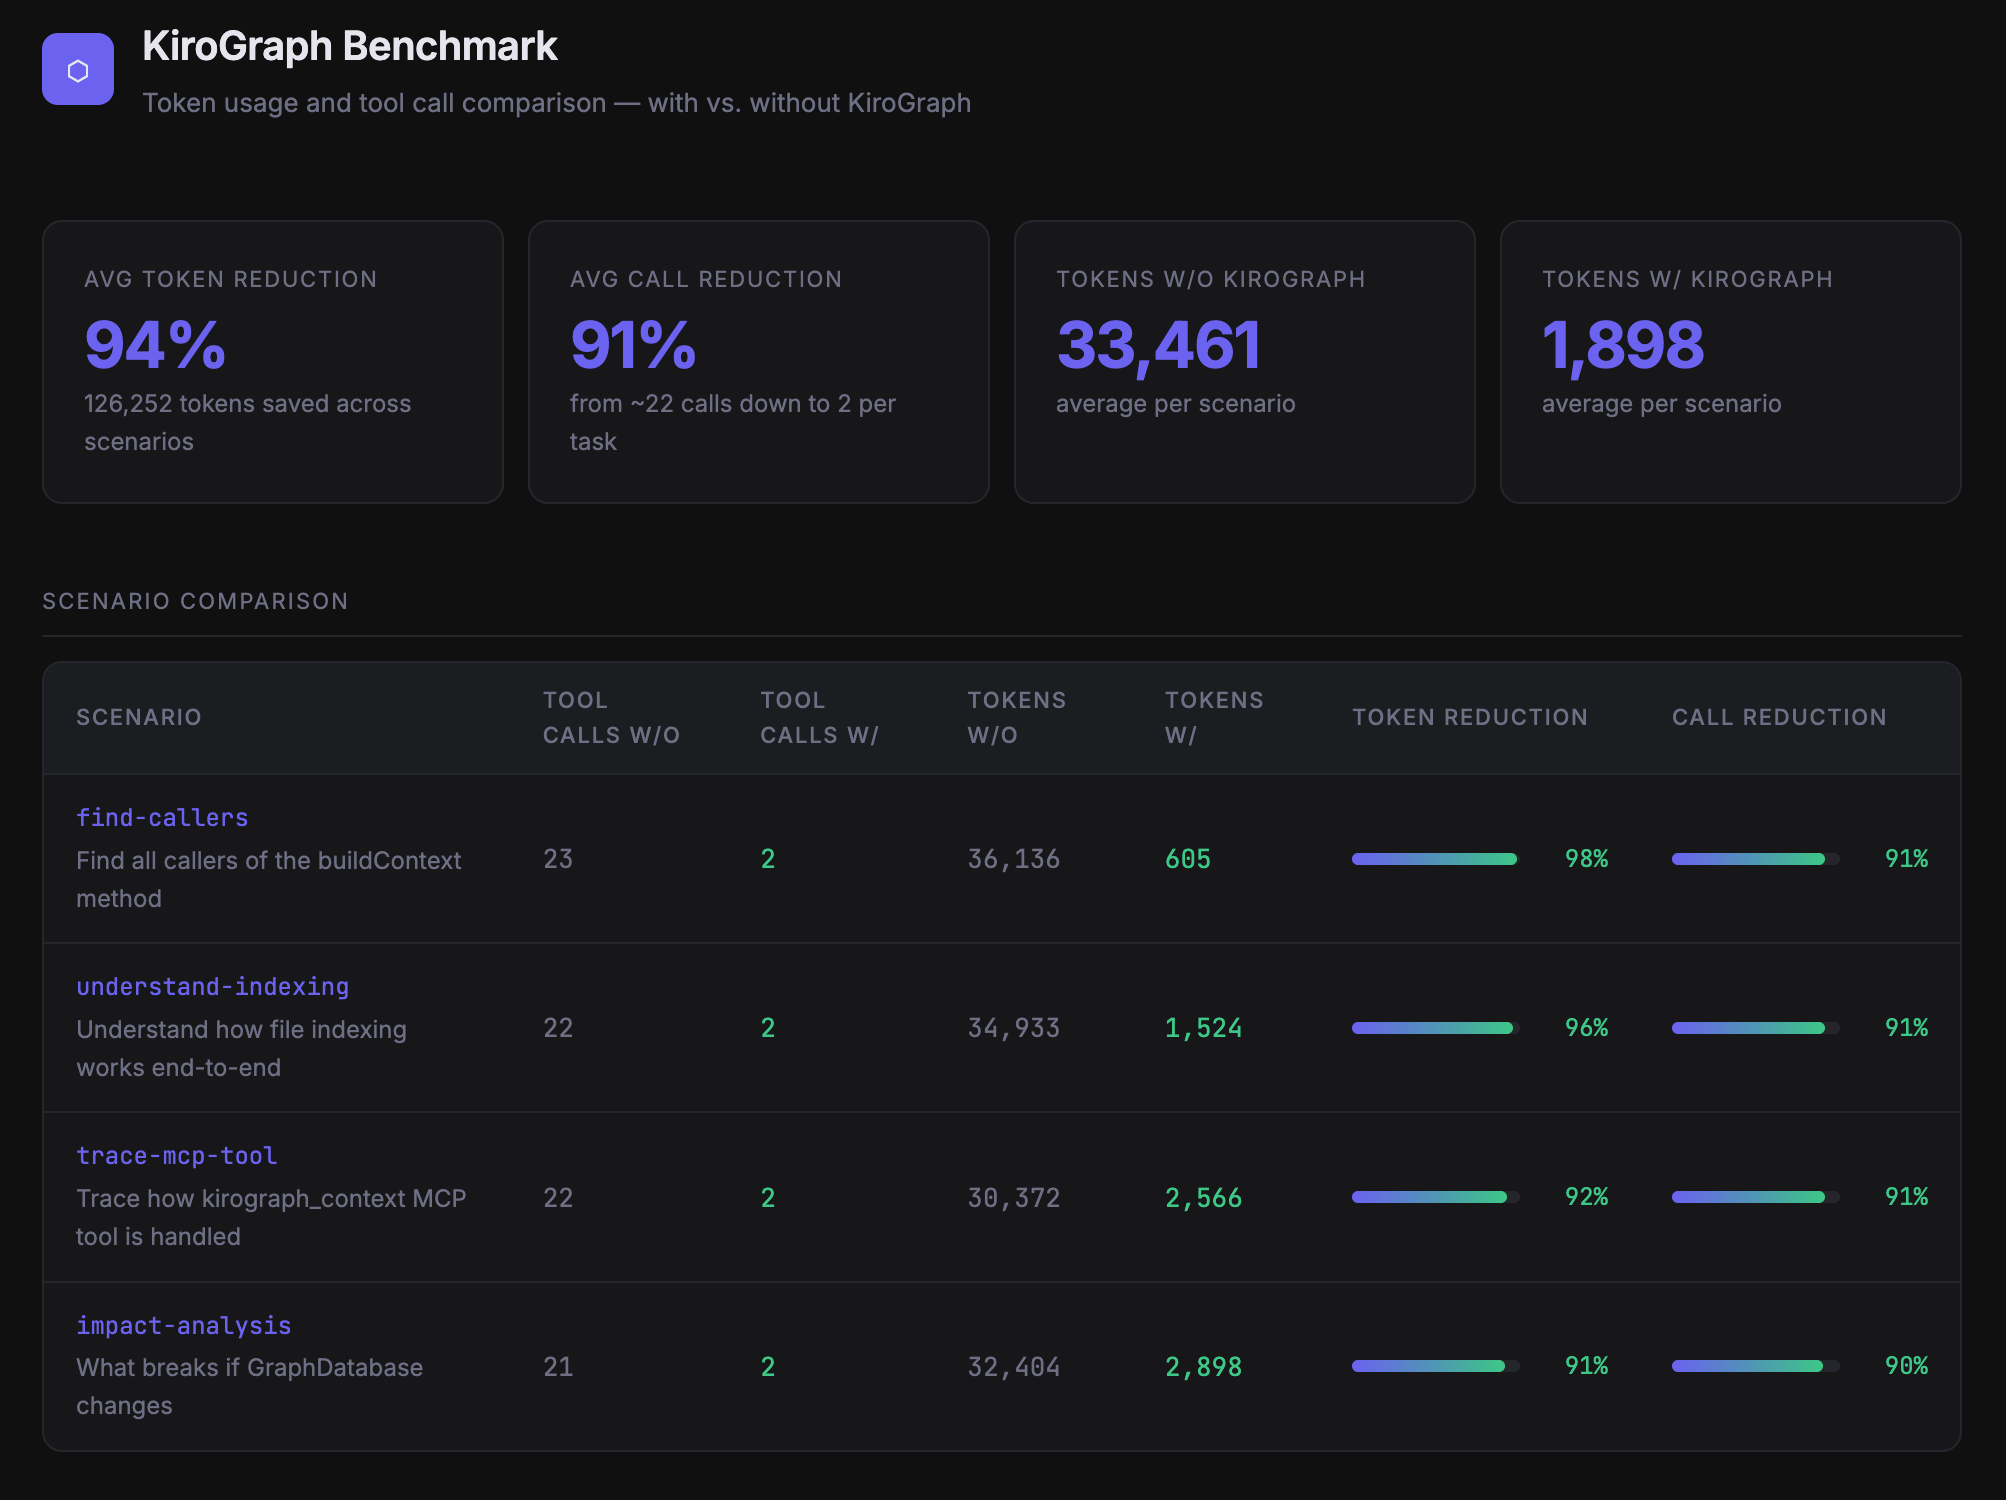The width and height of the screenshot is (2006, 1500).
Task: Click the 91% token reduction value for impact-analysis
Action: (1587, 1366)
